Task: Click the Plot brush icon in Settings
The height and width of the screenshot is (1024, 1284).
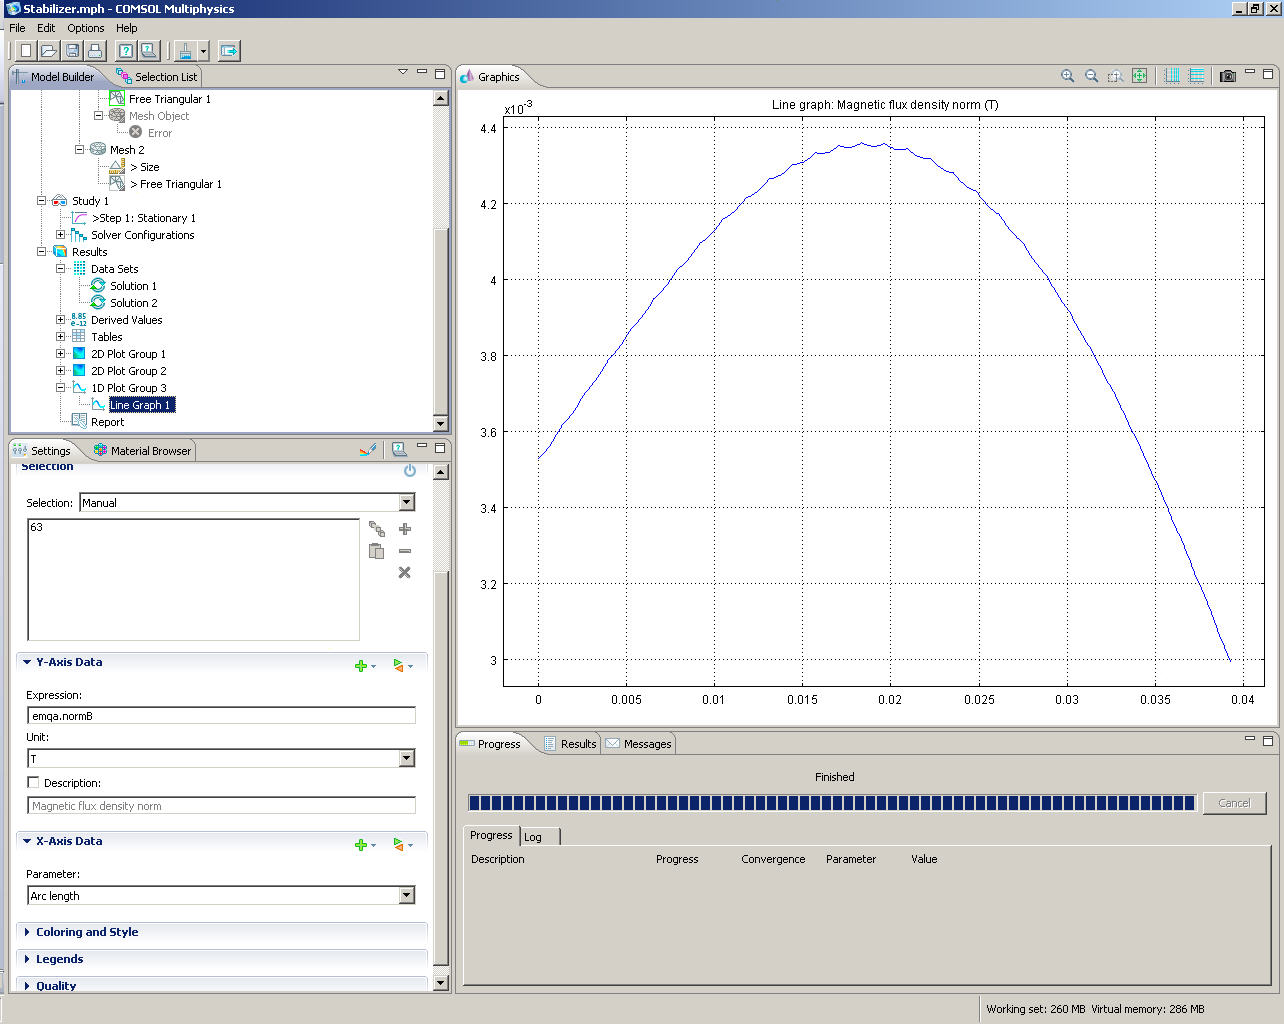Action: (368, 450)
